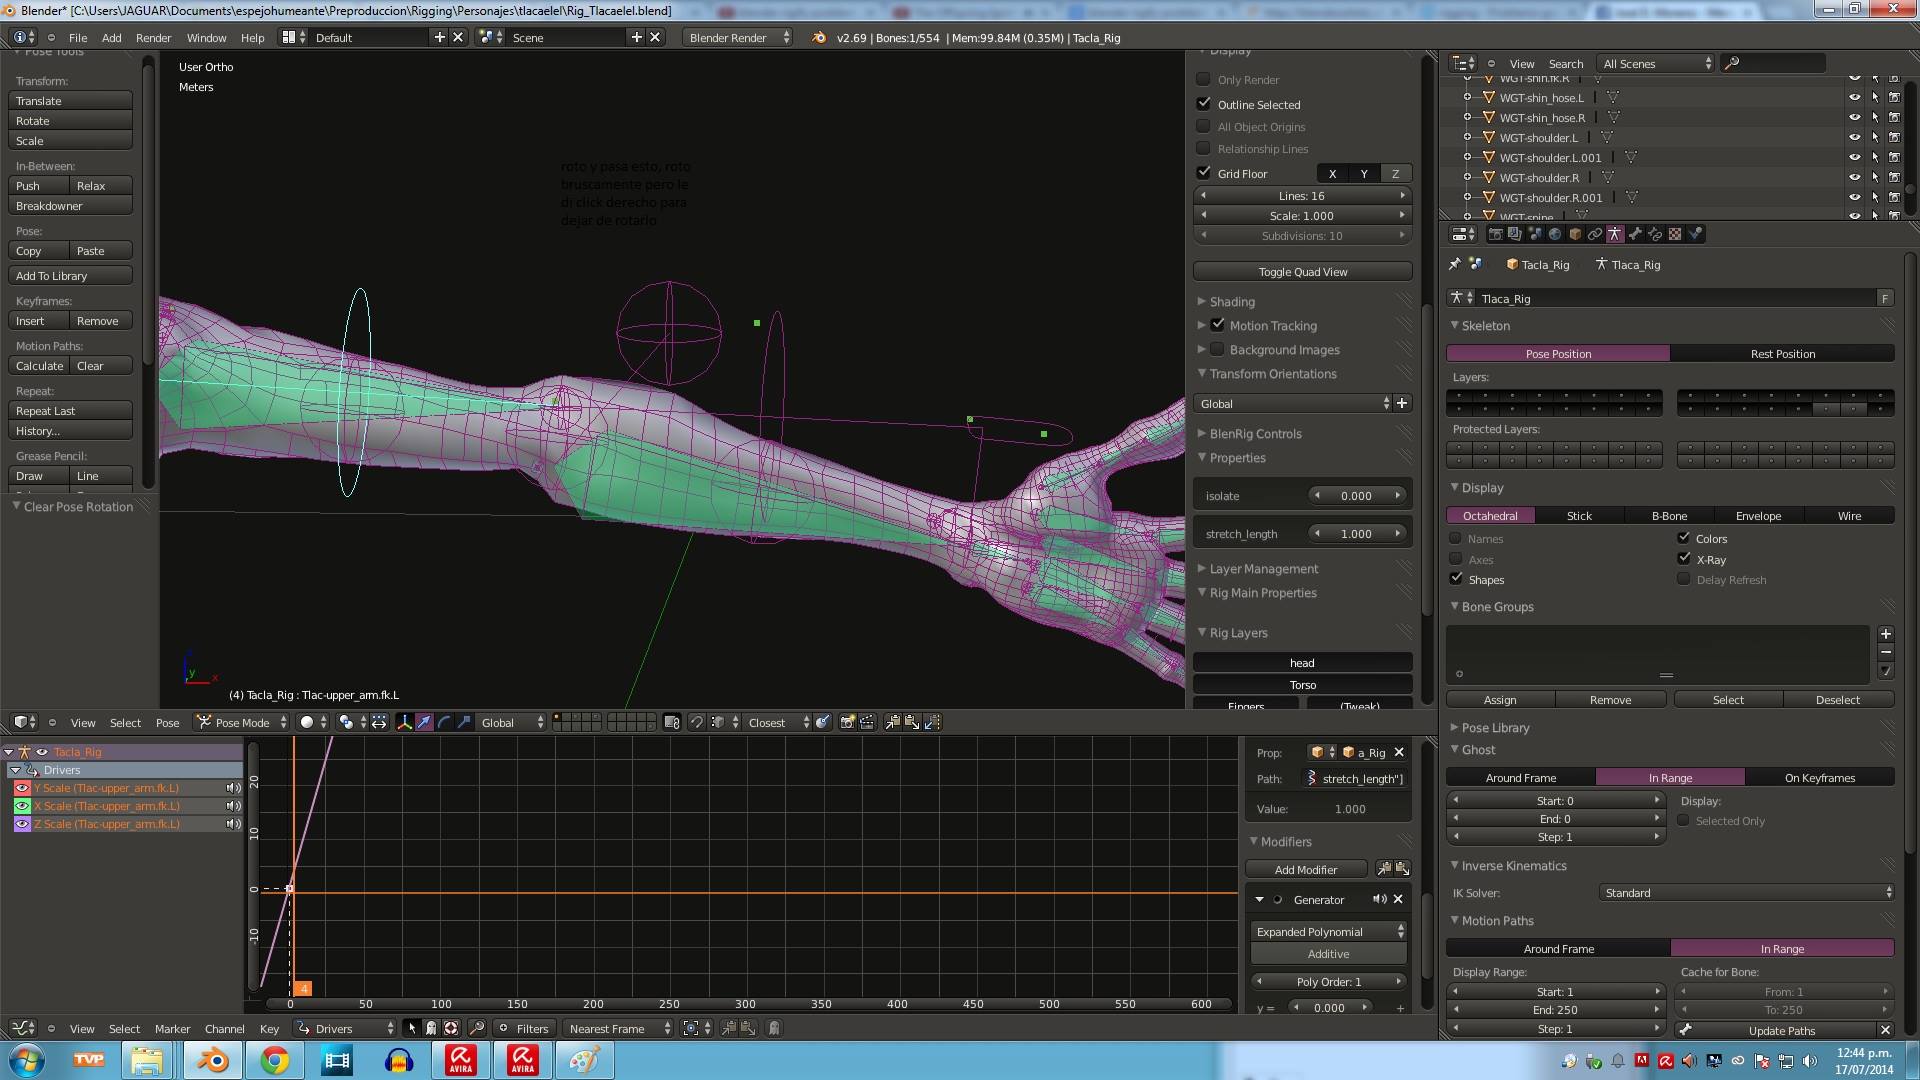This screenshot has width=1920, height=1080.
Task: Click the pin icon beside Tacla_Rig
Action: coord(1455,265)
